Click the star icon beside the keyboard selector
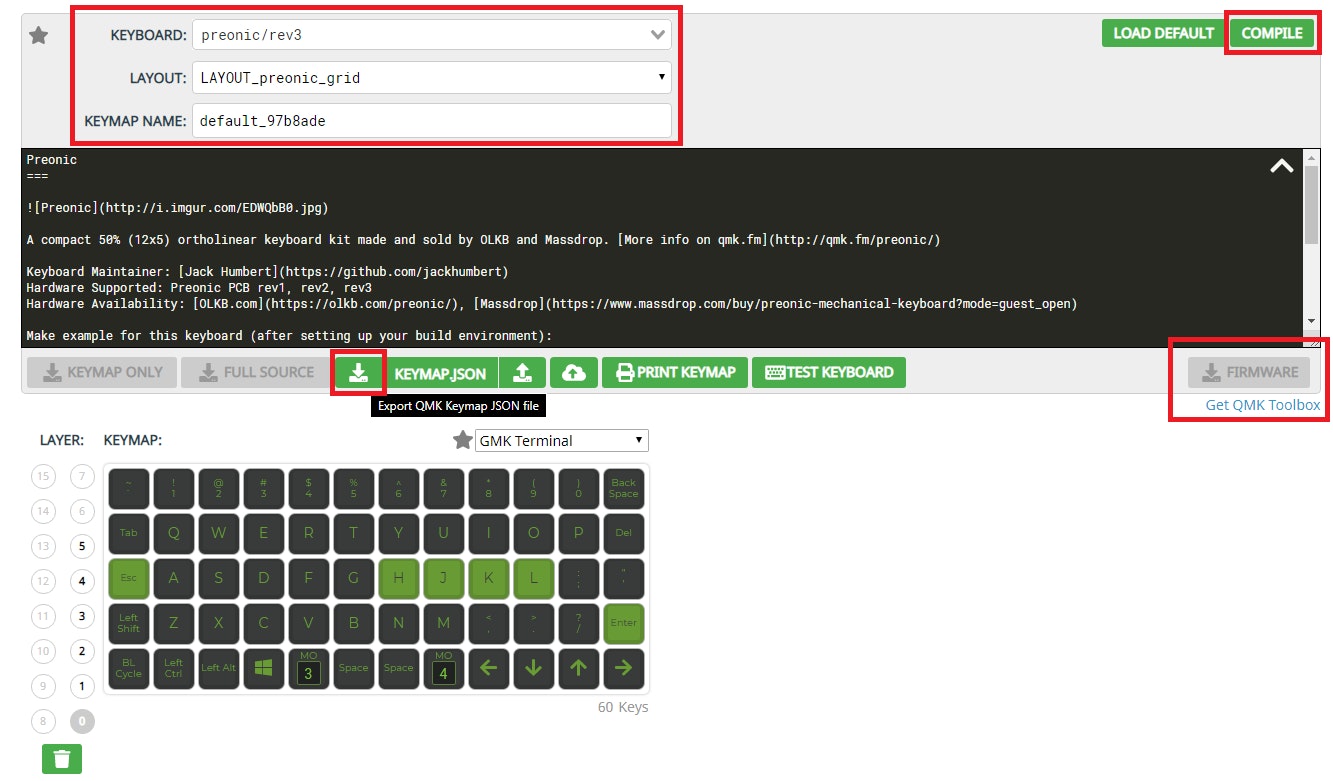 coord(38,36)
